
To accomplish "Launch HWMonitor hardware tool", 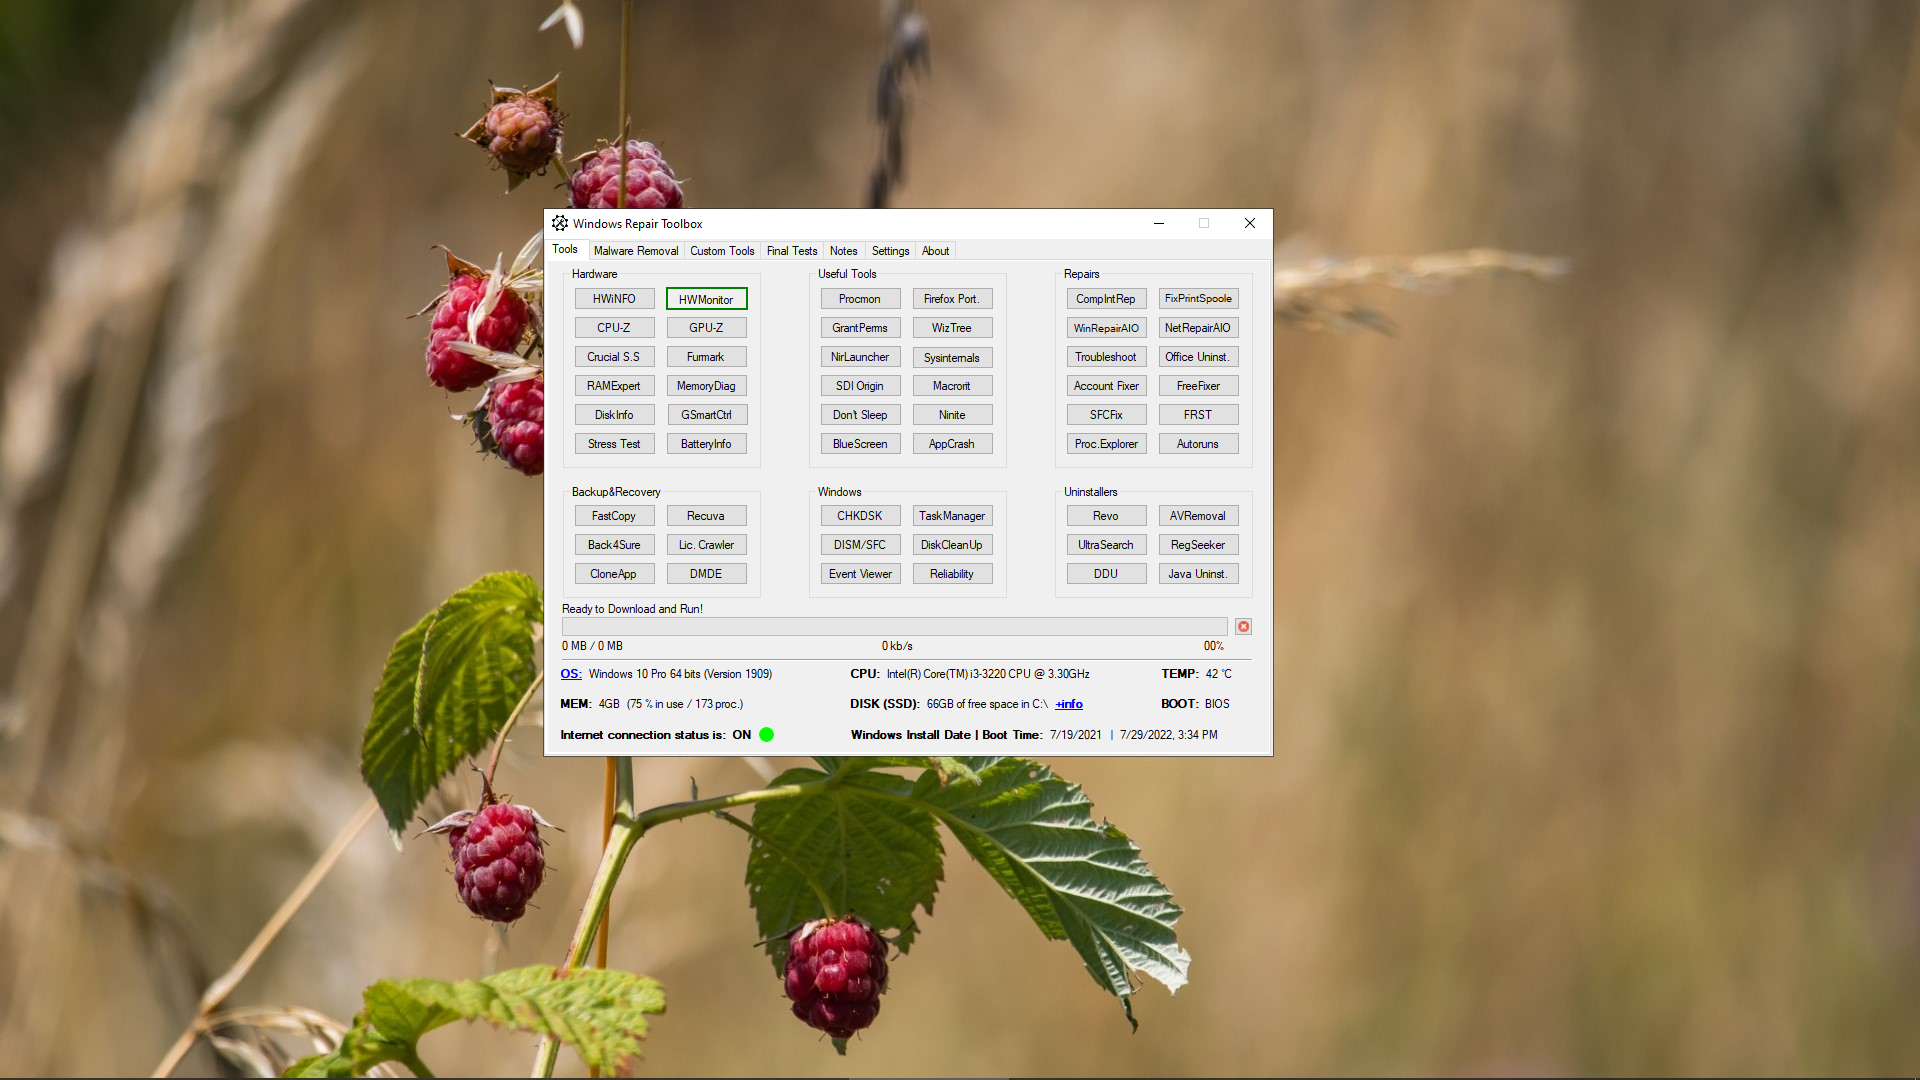I will (706, 299).
